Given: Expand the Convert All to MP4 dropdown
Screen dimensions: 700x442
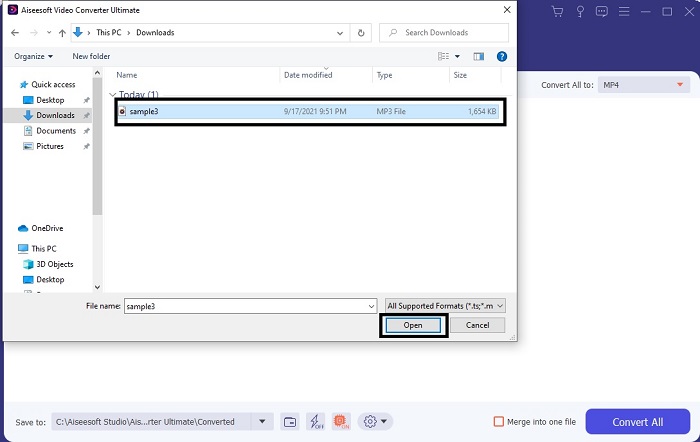Looking at the screenshot, I should coord(644,85).
